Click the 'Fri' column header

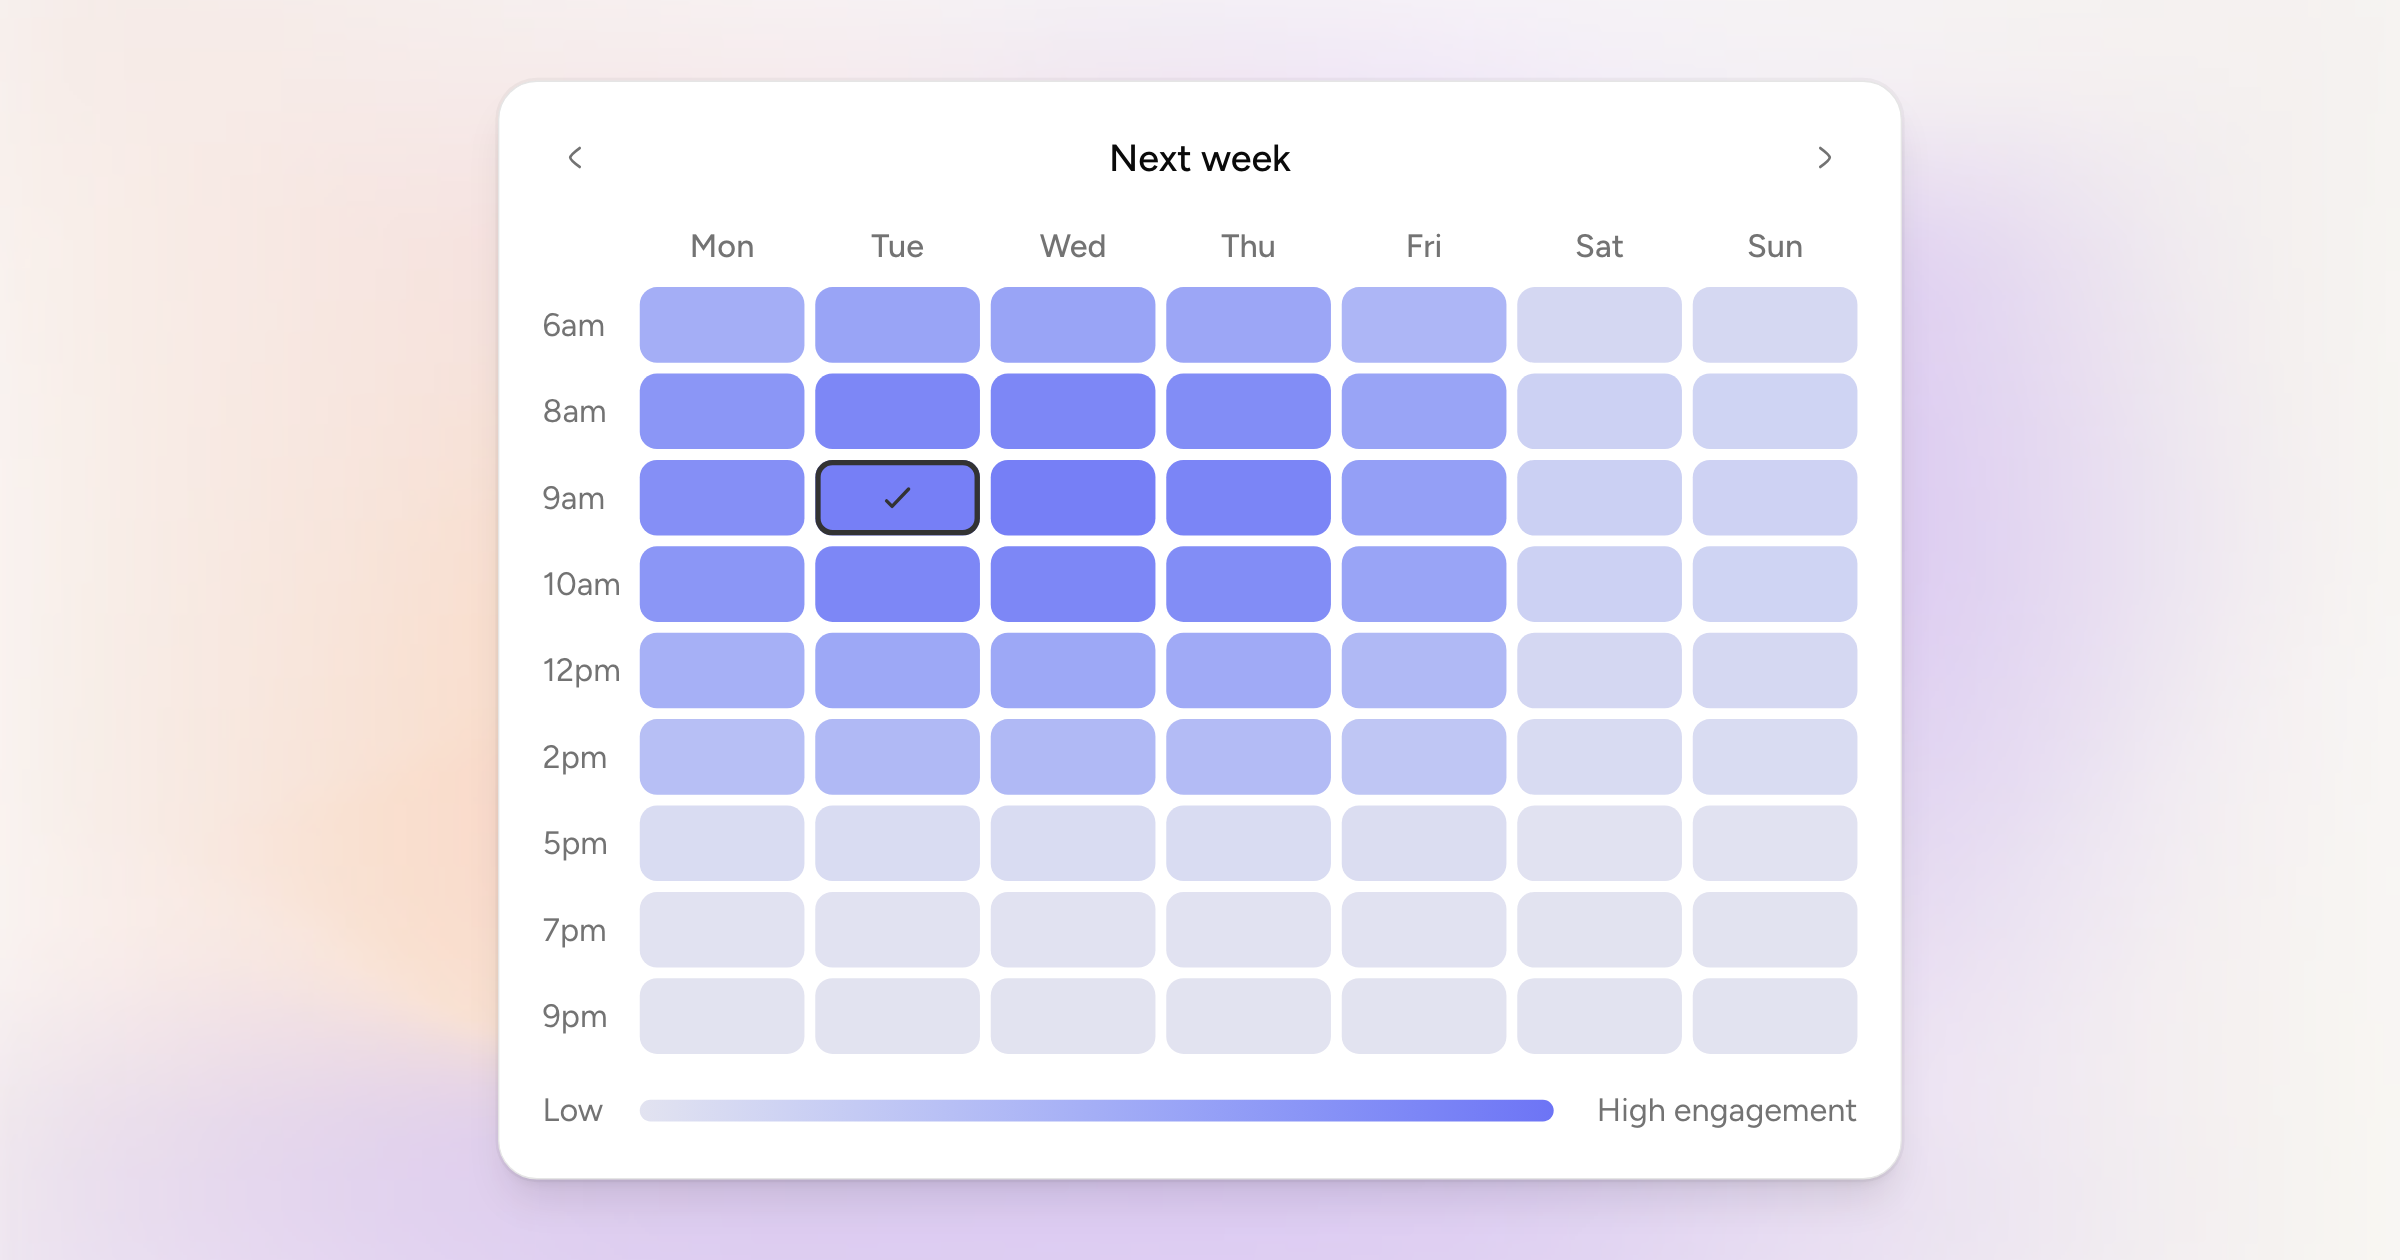pyautogui.click(x=1424, y=246)
